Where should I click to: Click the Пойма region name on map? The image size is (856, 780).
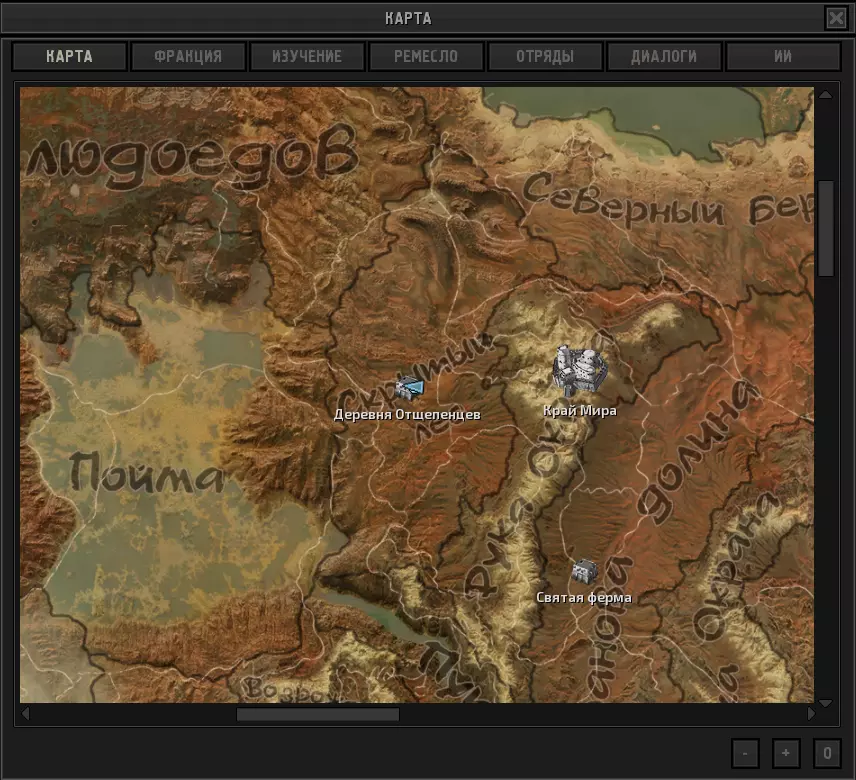[146, 472]
